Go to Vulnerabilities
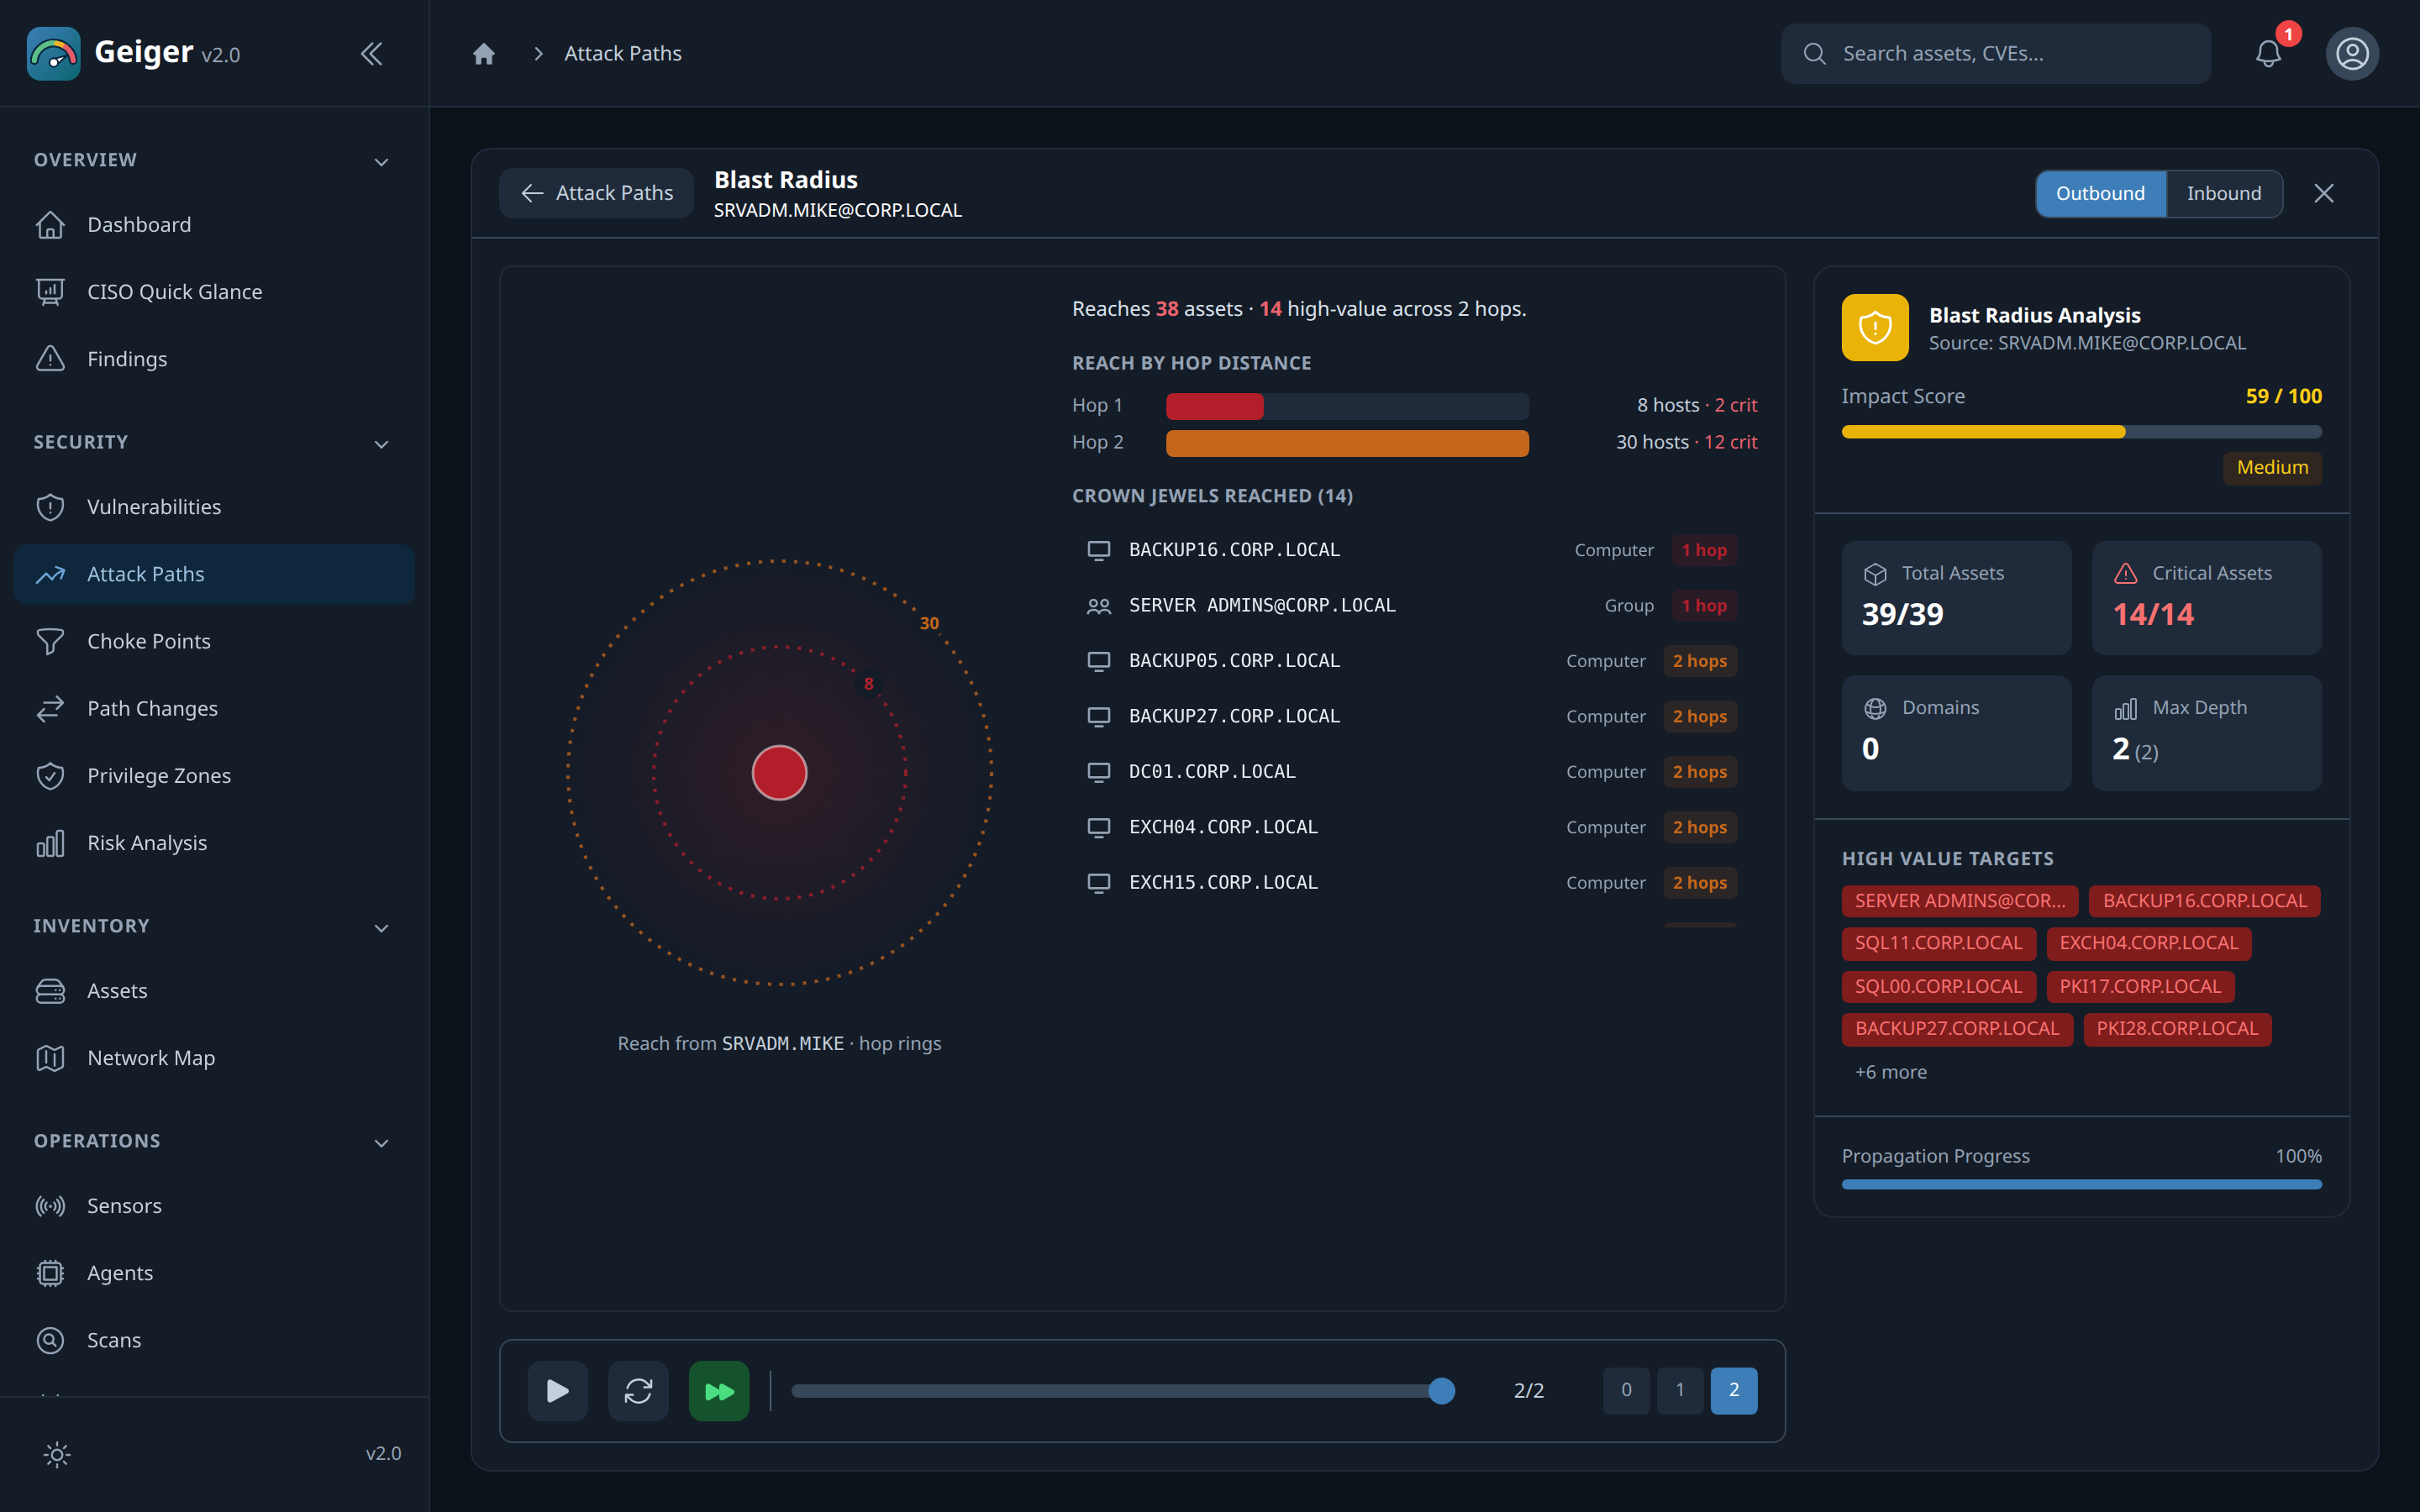This screenshot has height=1512, width=2420. (214, 507)
